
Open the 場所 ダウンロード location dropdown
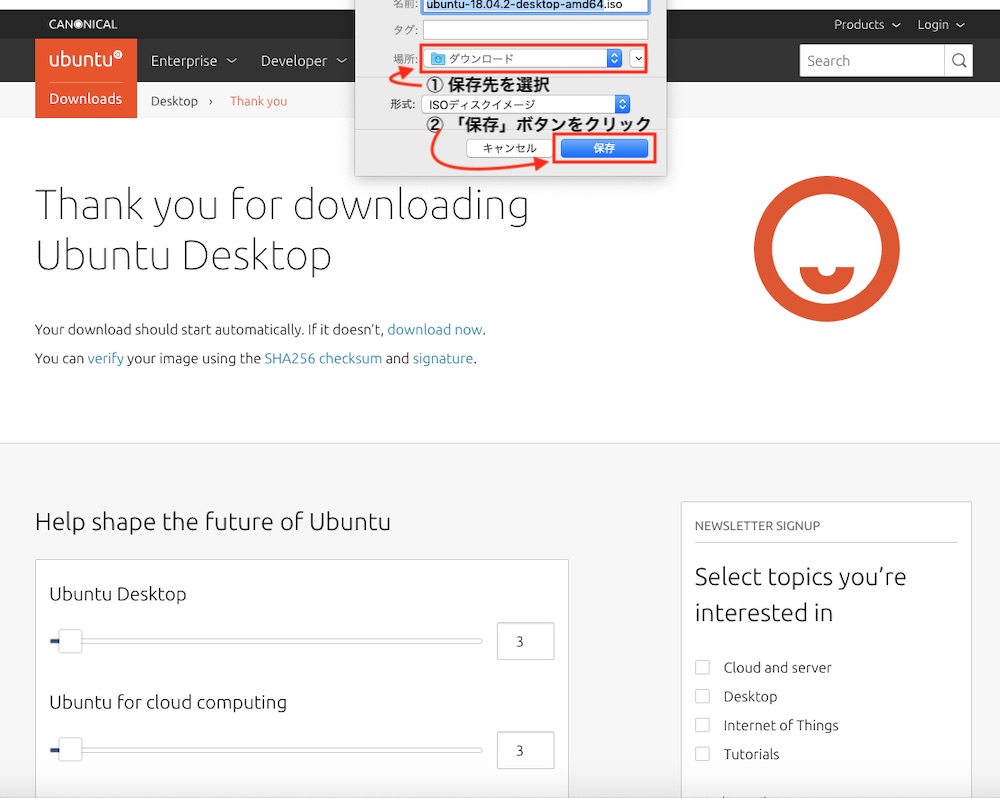point(522,59)
